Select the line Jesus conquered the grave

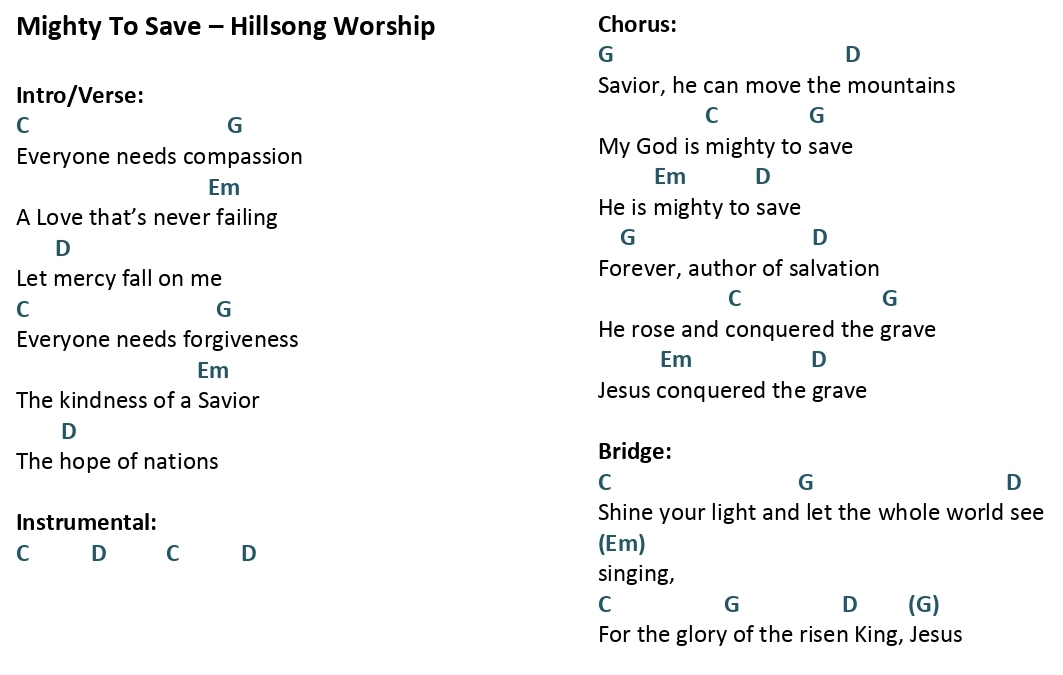(x=732, y=391)
